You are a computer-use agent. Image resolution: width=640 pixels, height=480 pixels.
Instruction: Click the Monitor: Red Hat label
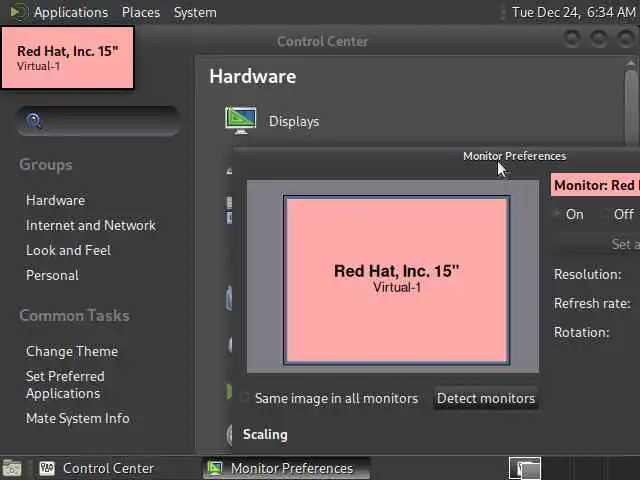pos(595,185)
